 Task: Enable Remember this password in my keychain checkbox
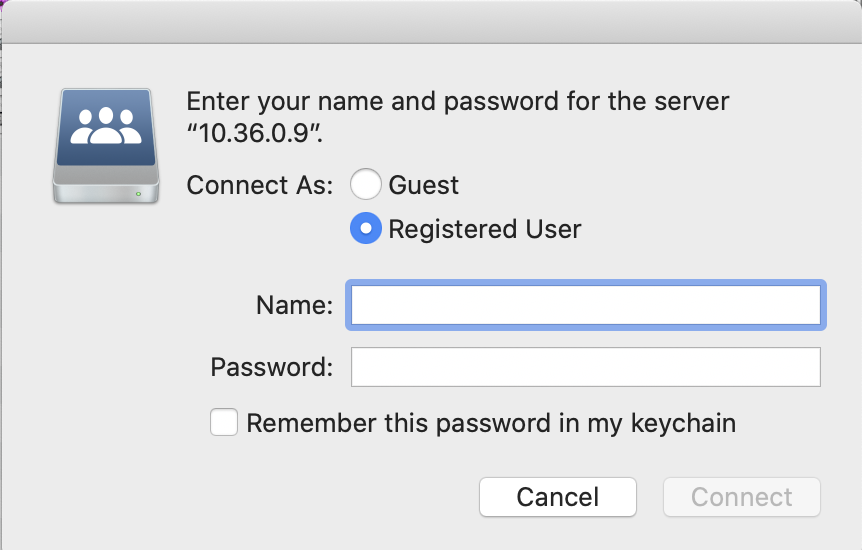(x=224, y=423)
